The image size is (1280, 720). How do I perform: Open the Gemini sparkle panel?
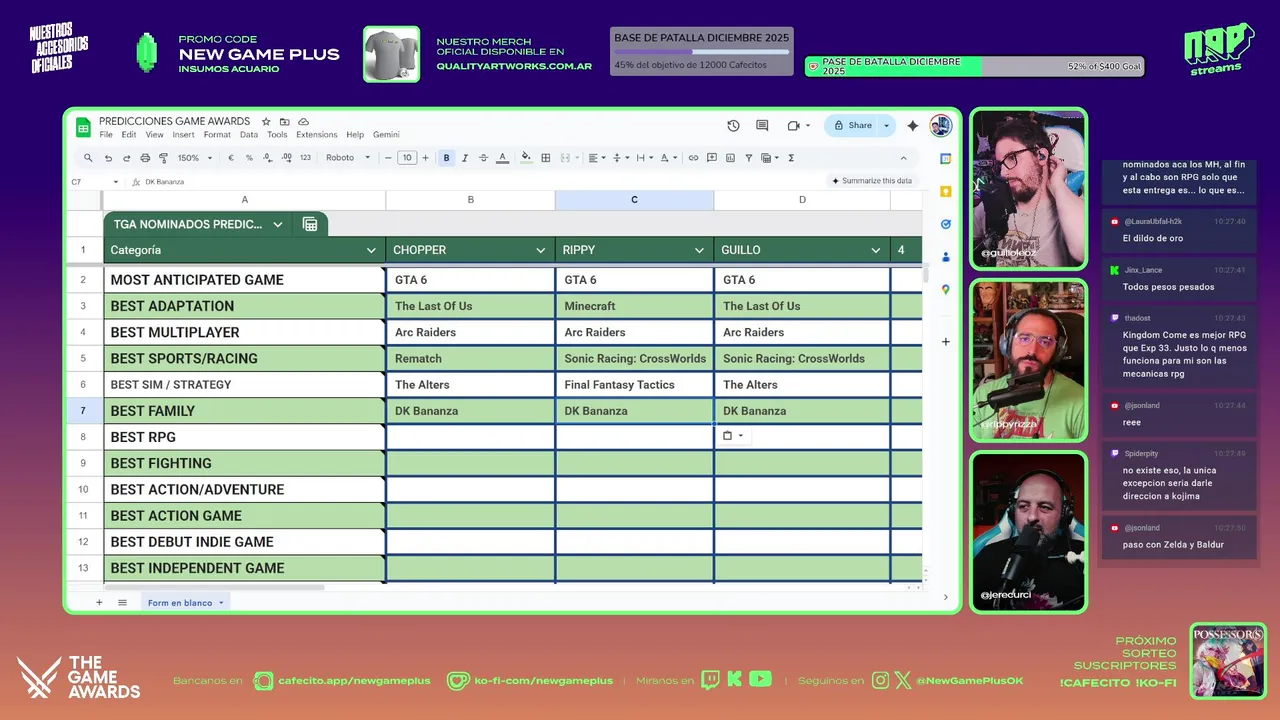[912, 126]
